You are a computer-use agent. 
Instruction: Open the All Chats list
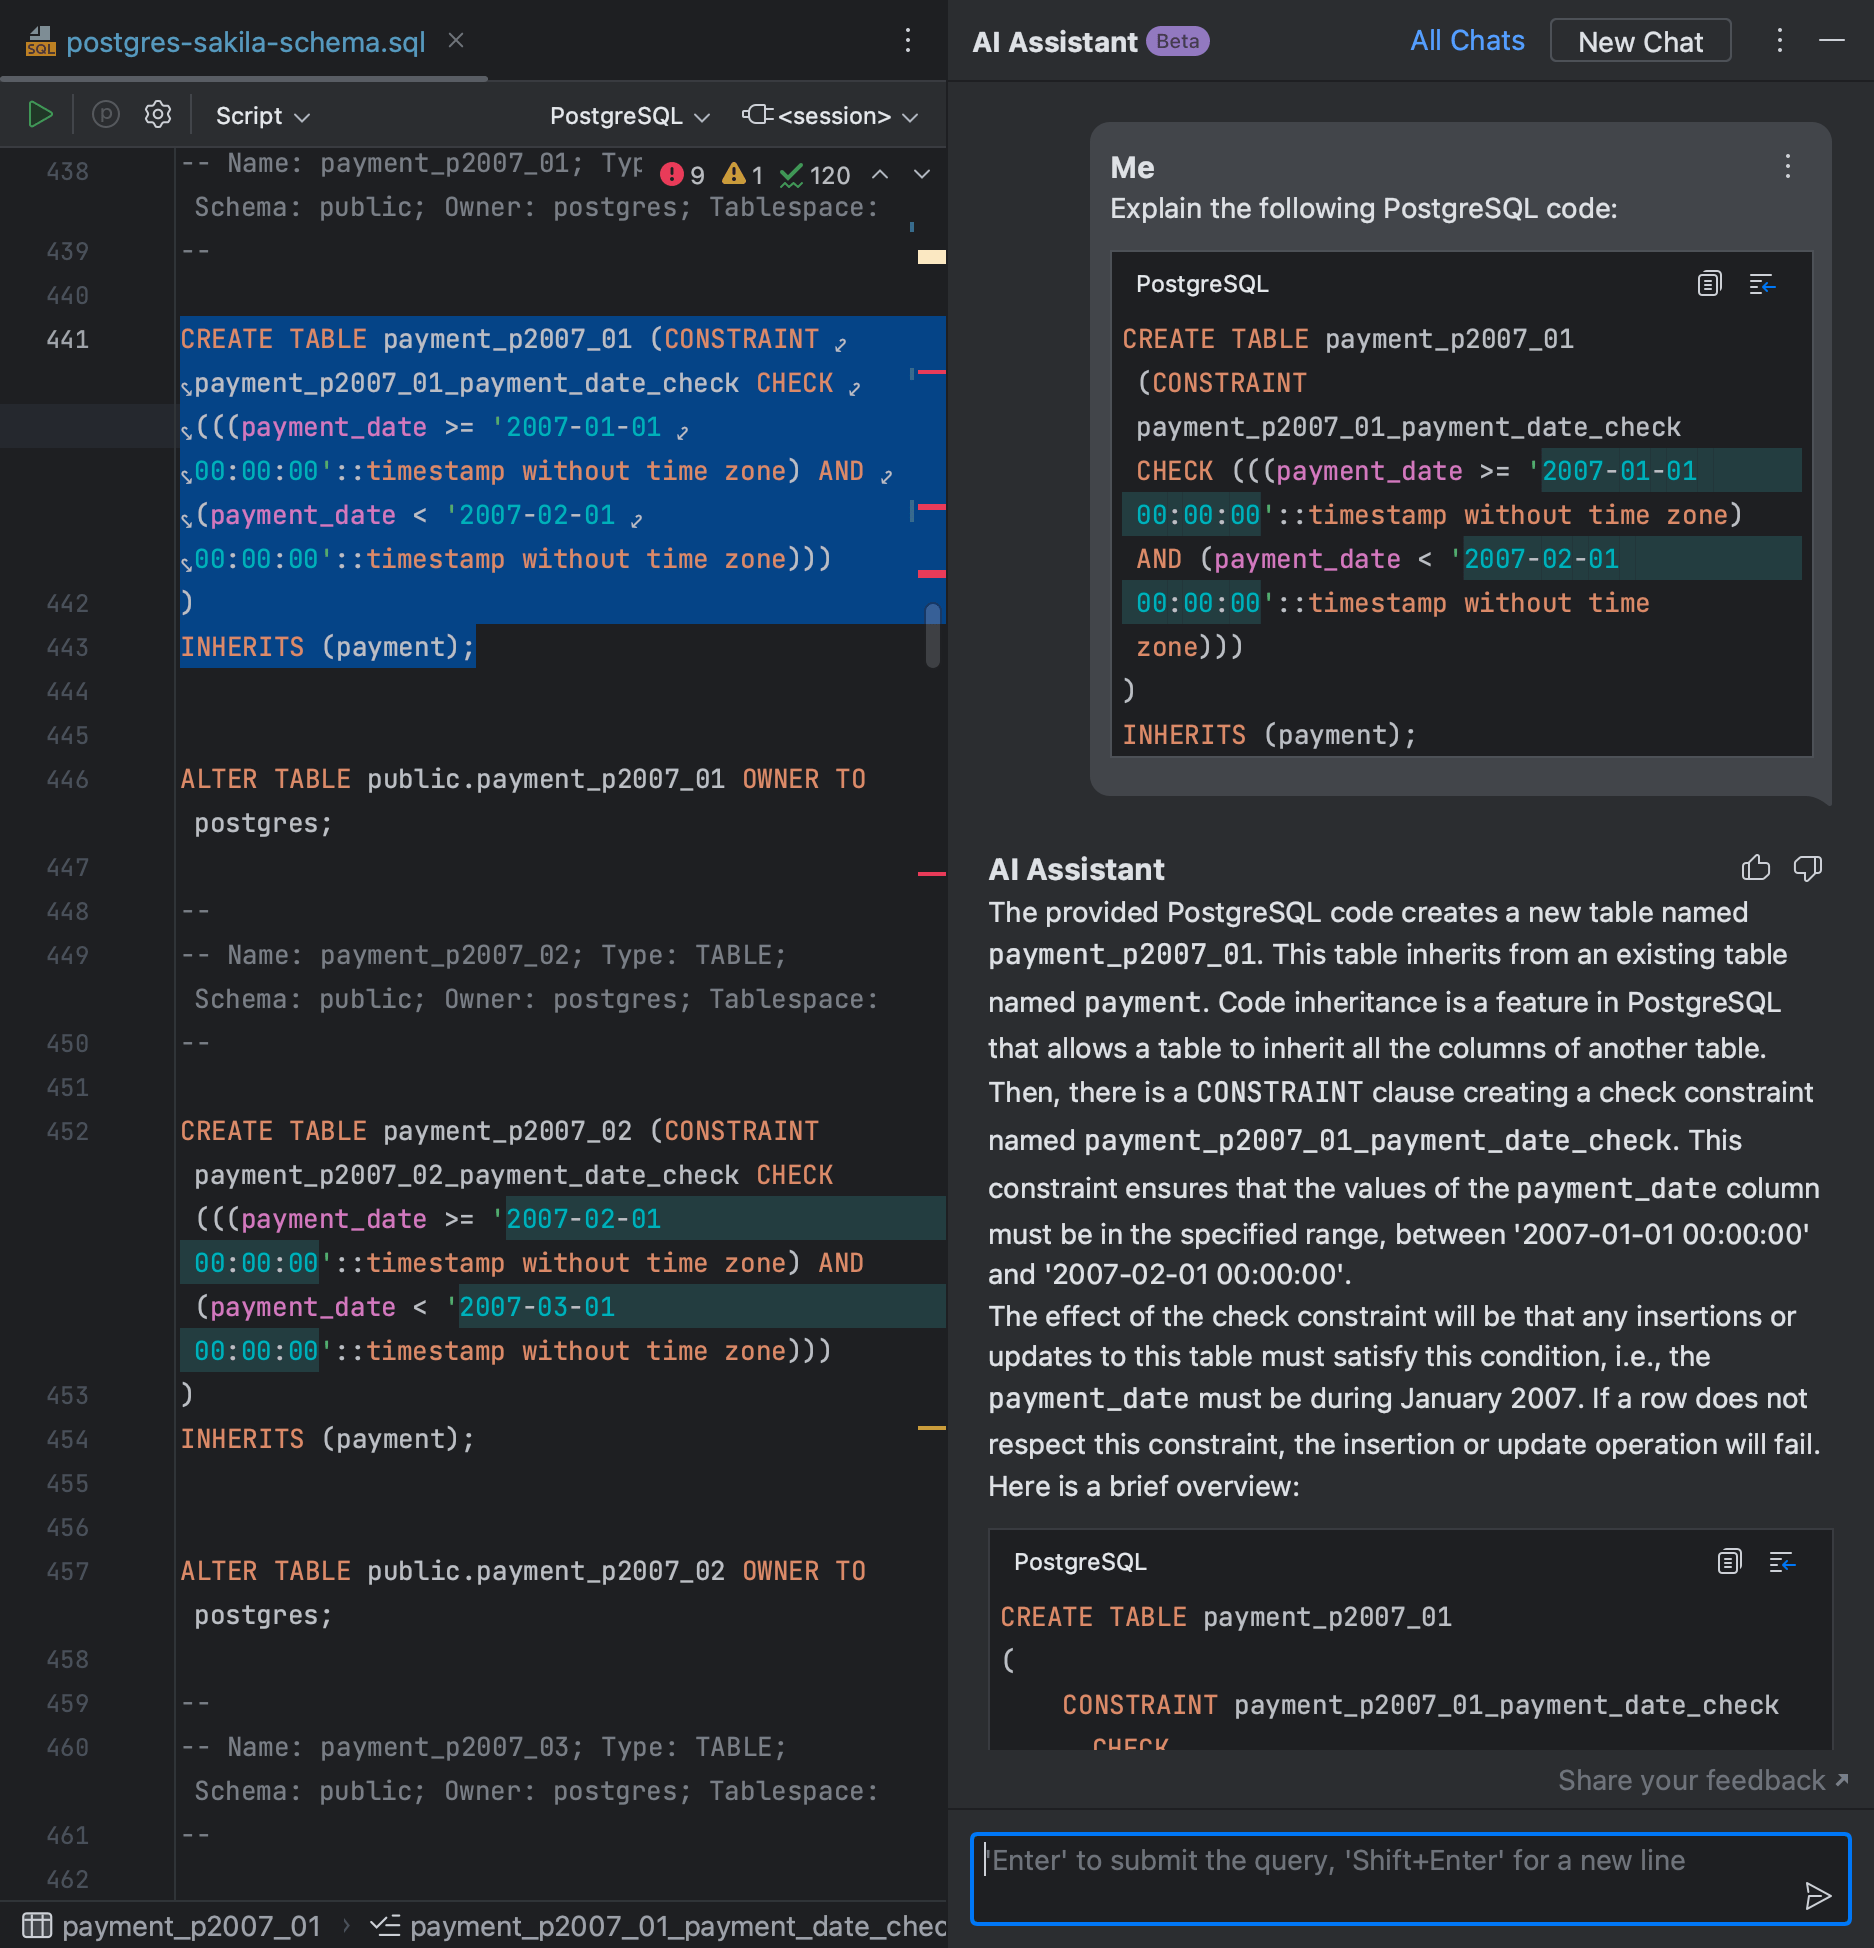click(1466, 41)
